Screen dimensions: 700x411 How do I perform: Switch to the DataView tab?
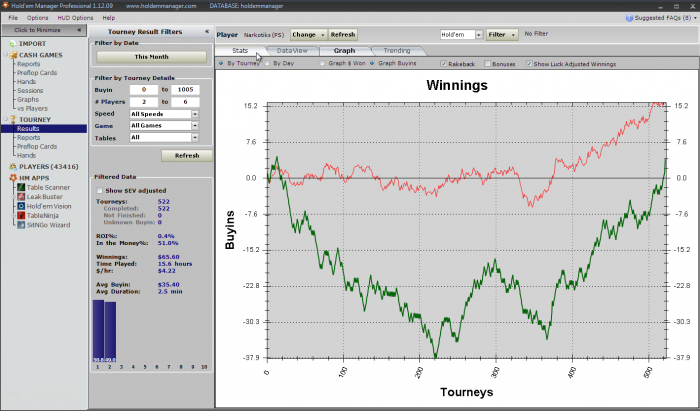point(292,50)
